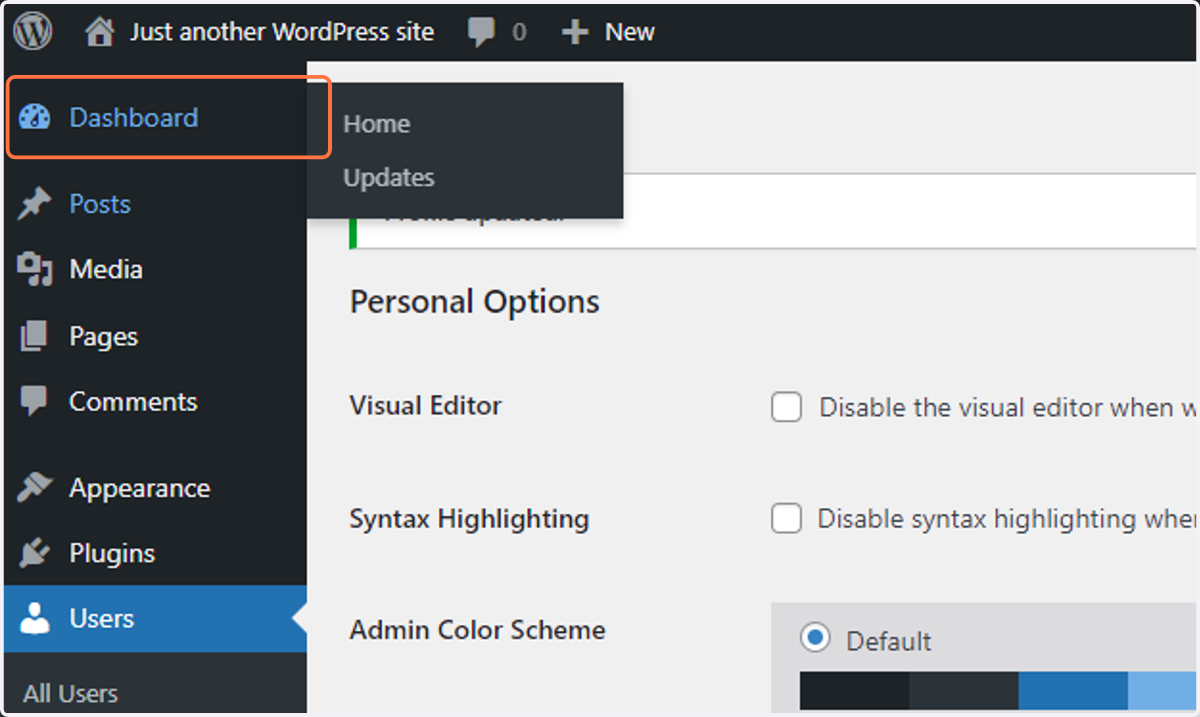1200x717 pixels.
Task: Click the dark gray Default scheme swatch
Action: 964,690
